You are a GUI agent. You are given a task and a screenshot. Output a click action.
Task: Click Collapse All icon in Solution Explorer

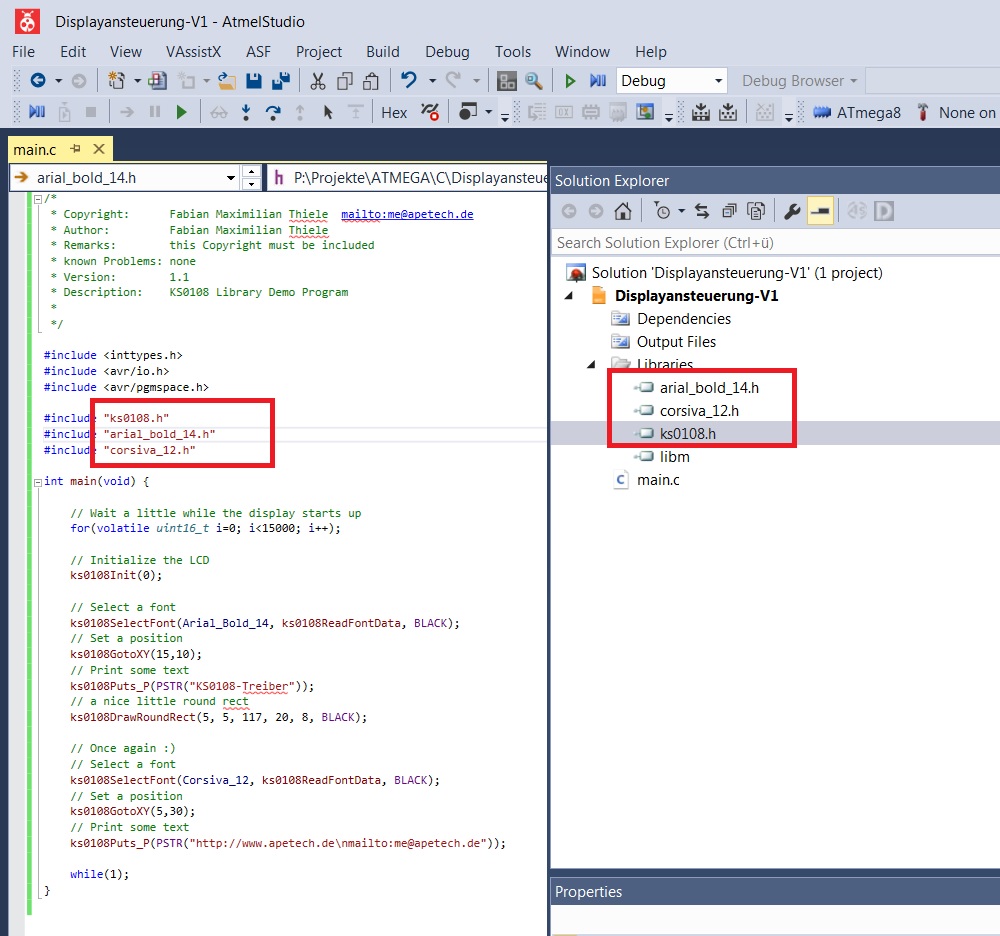coord(729,211)
